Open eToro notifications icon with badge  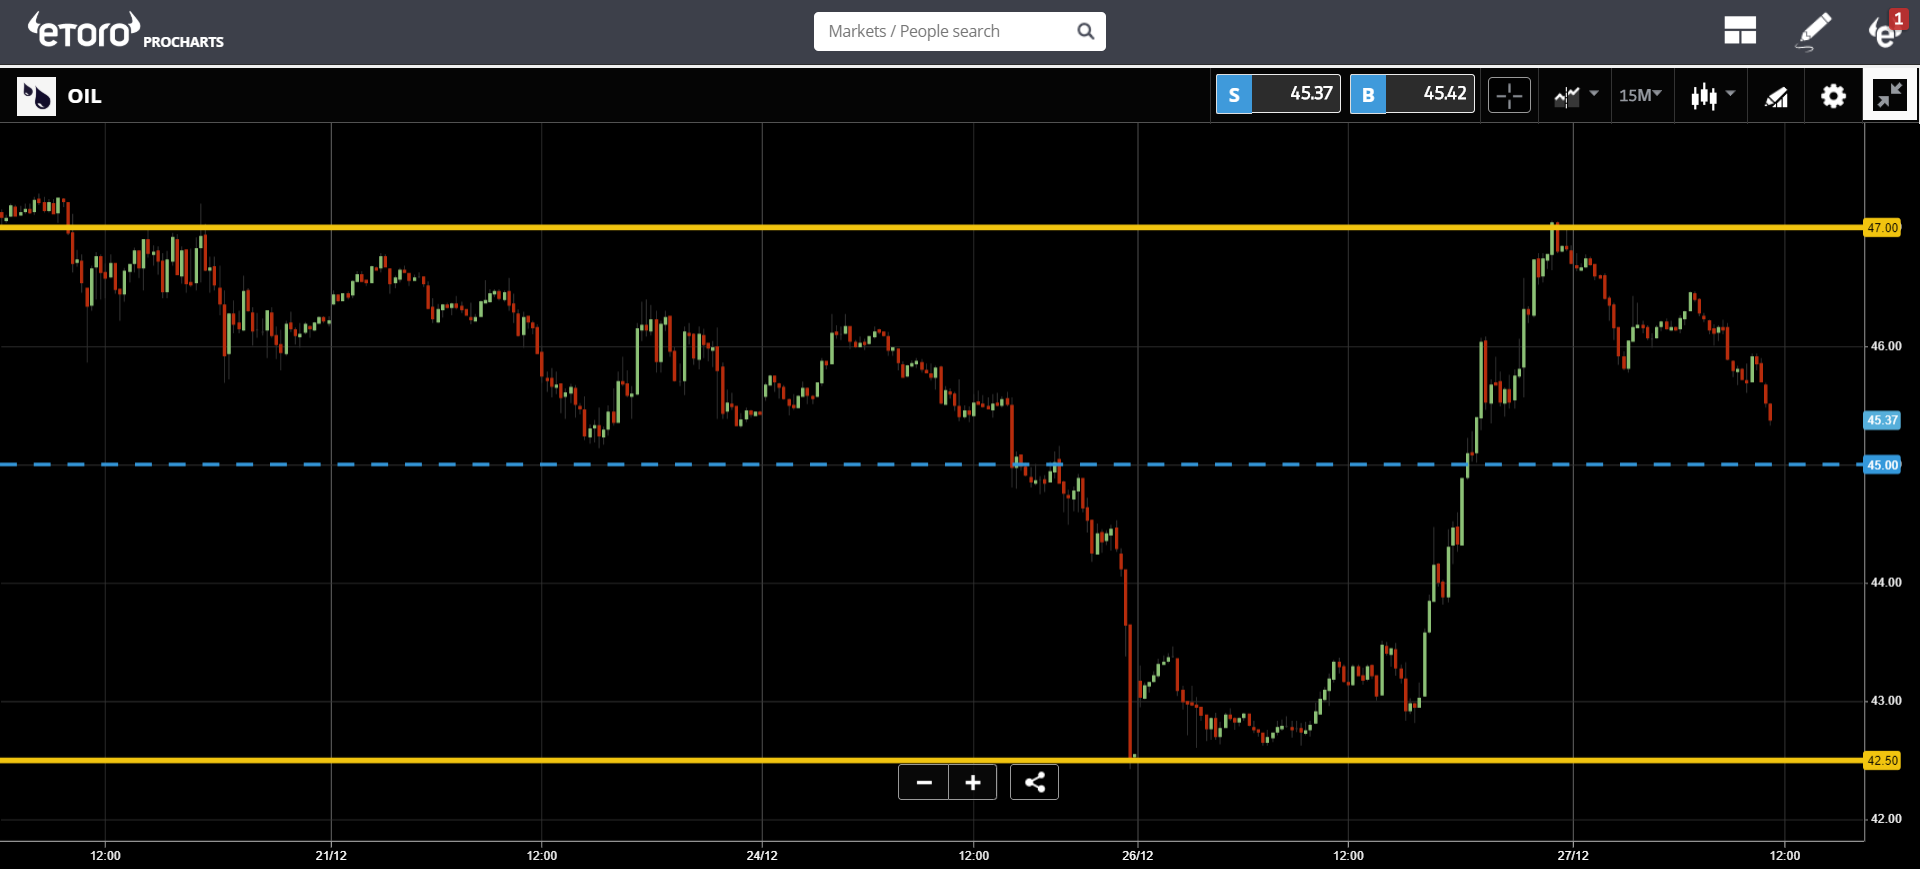pyautogui.click(x=1887, y=30)
